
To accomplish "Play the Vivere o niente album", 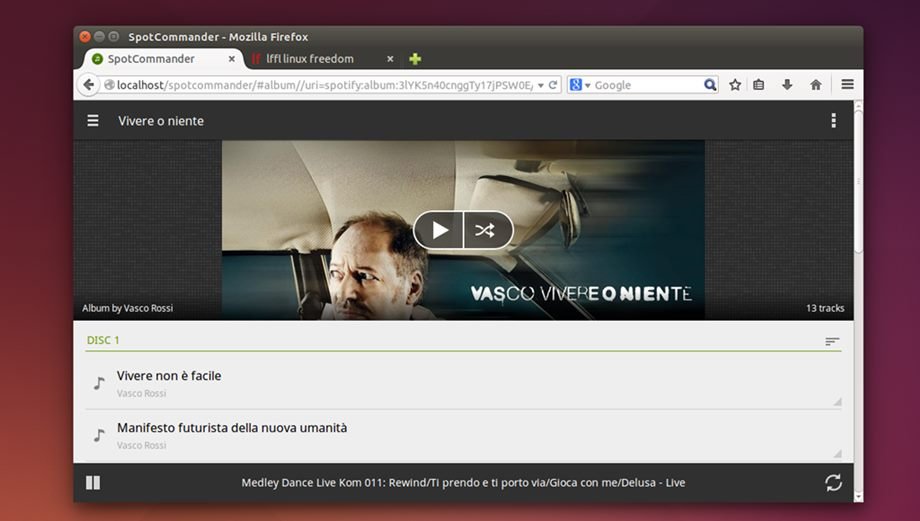I will (x=439, y=230).
